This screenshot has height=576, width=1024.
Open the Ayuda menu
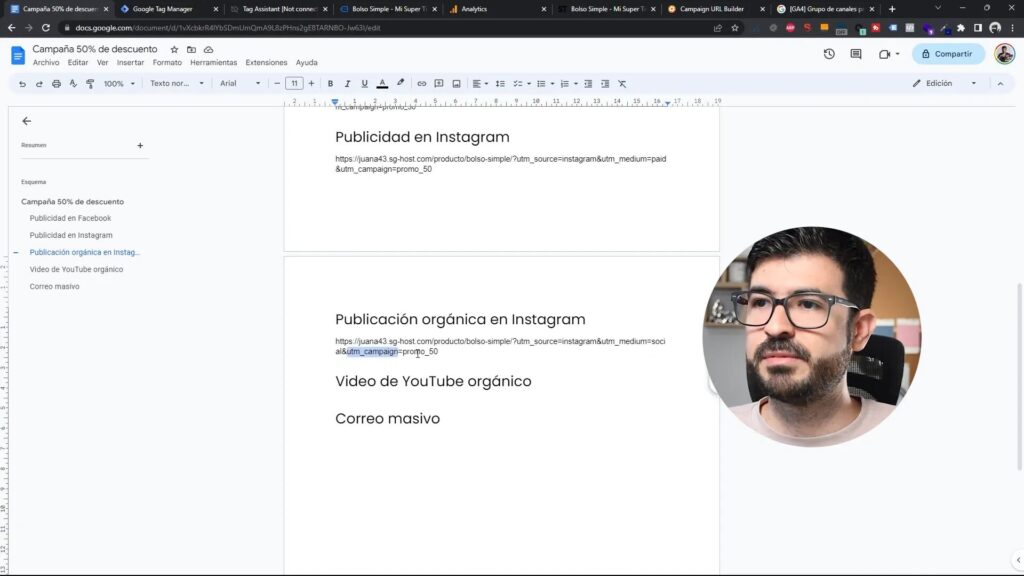point(306,63)
